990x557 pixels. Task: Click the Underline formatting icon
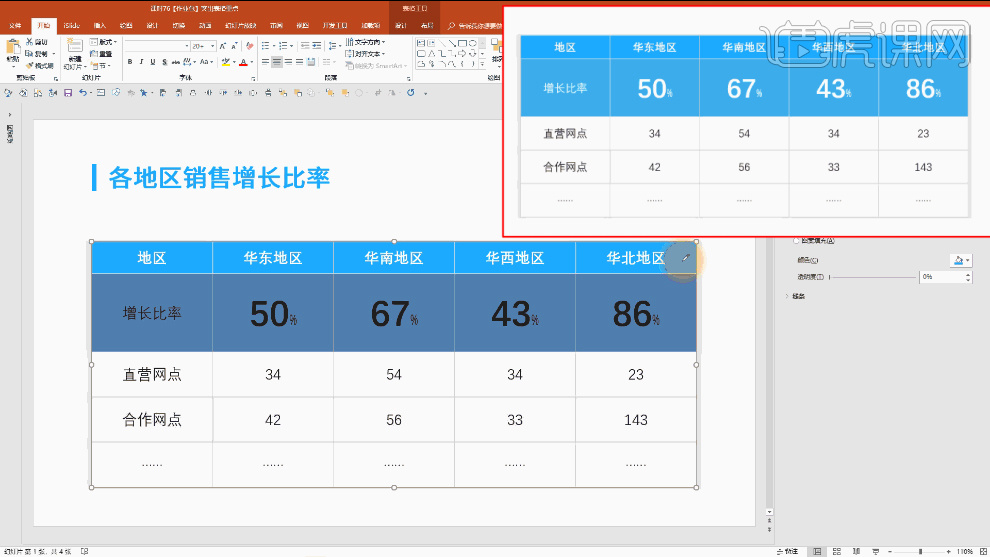153,62
